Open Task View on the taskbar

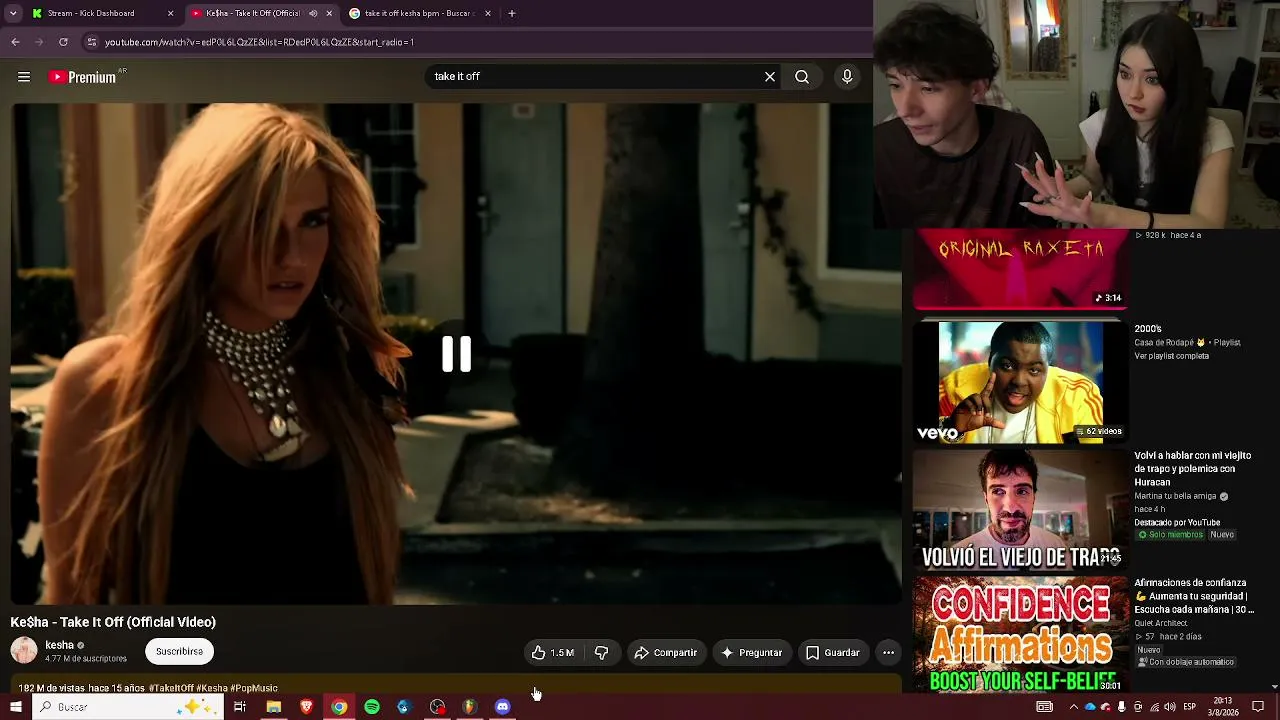coord(240,707)
